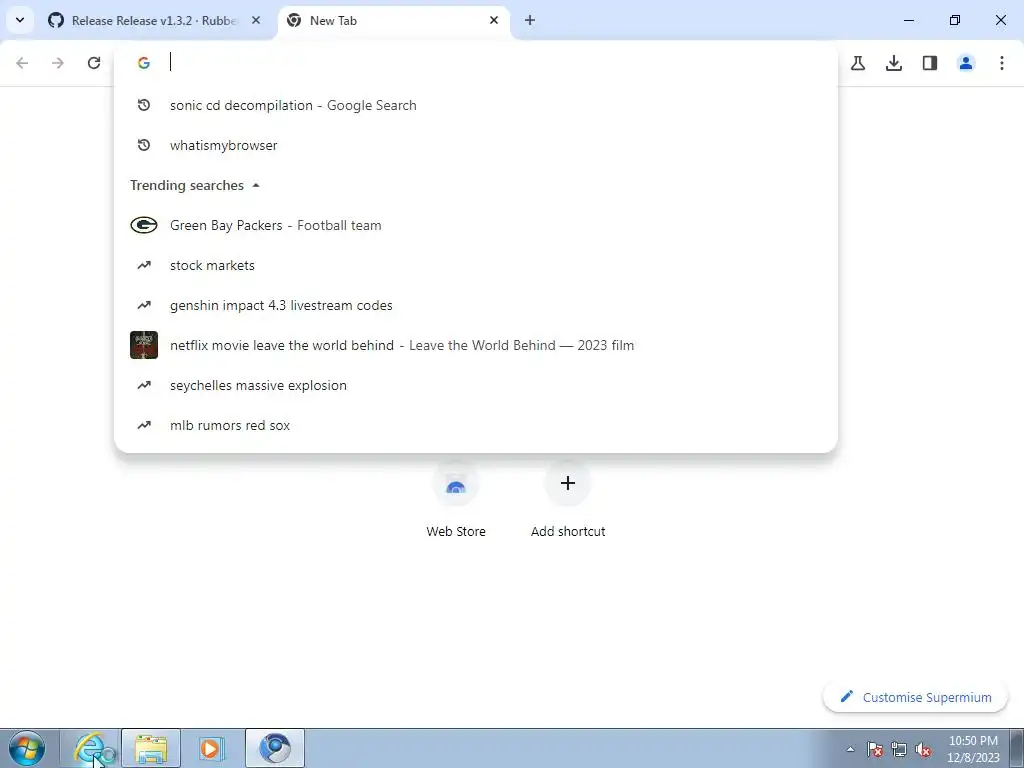Select genshin impact 4.3 livestream codes
The image size is (1024, 768).
[x=475, y=305]
